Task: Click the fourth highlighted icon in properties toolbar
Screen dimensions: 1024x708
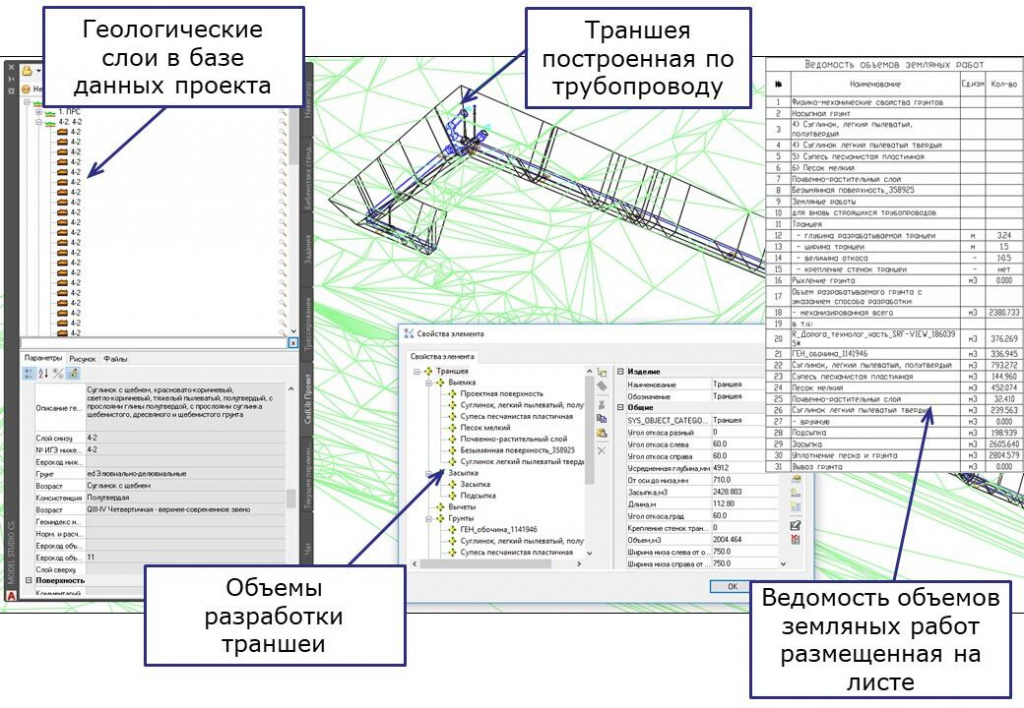Action: (x=72, y=373)
